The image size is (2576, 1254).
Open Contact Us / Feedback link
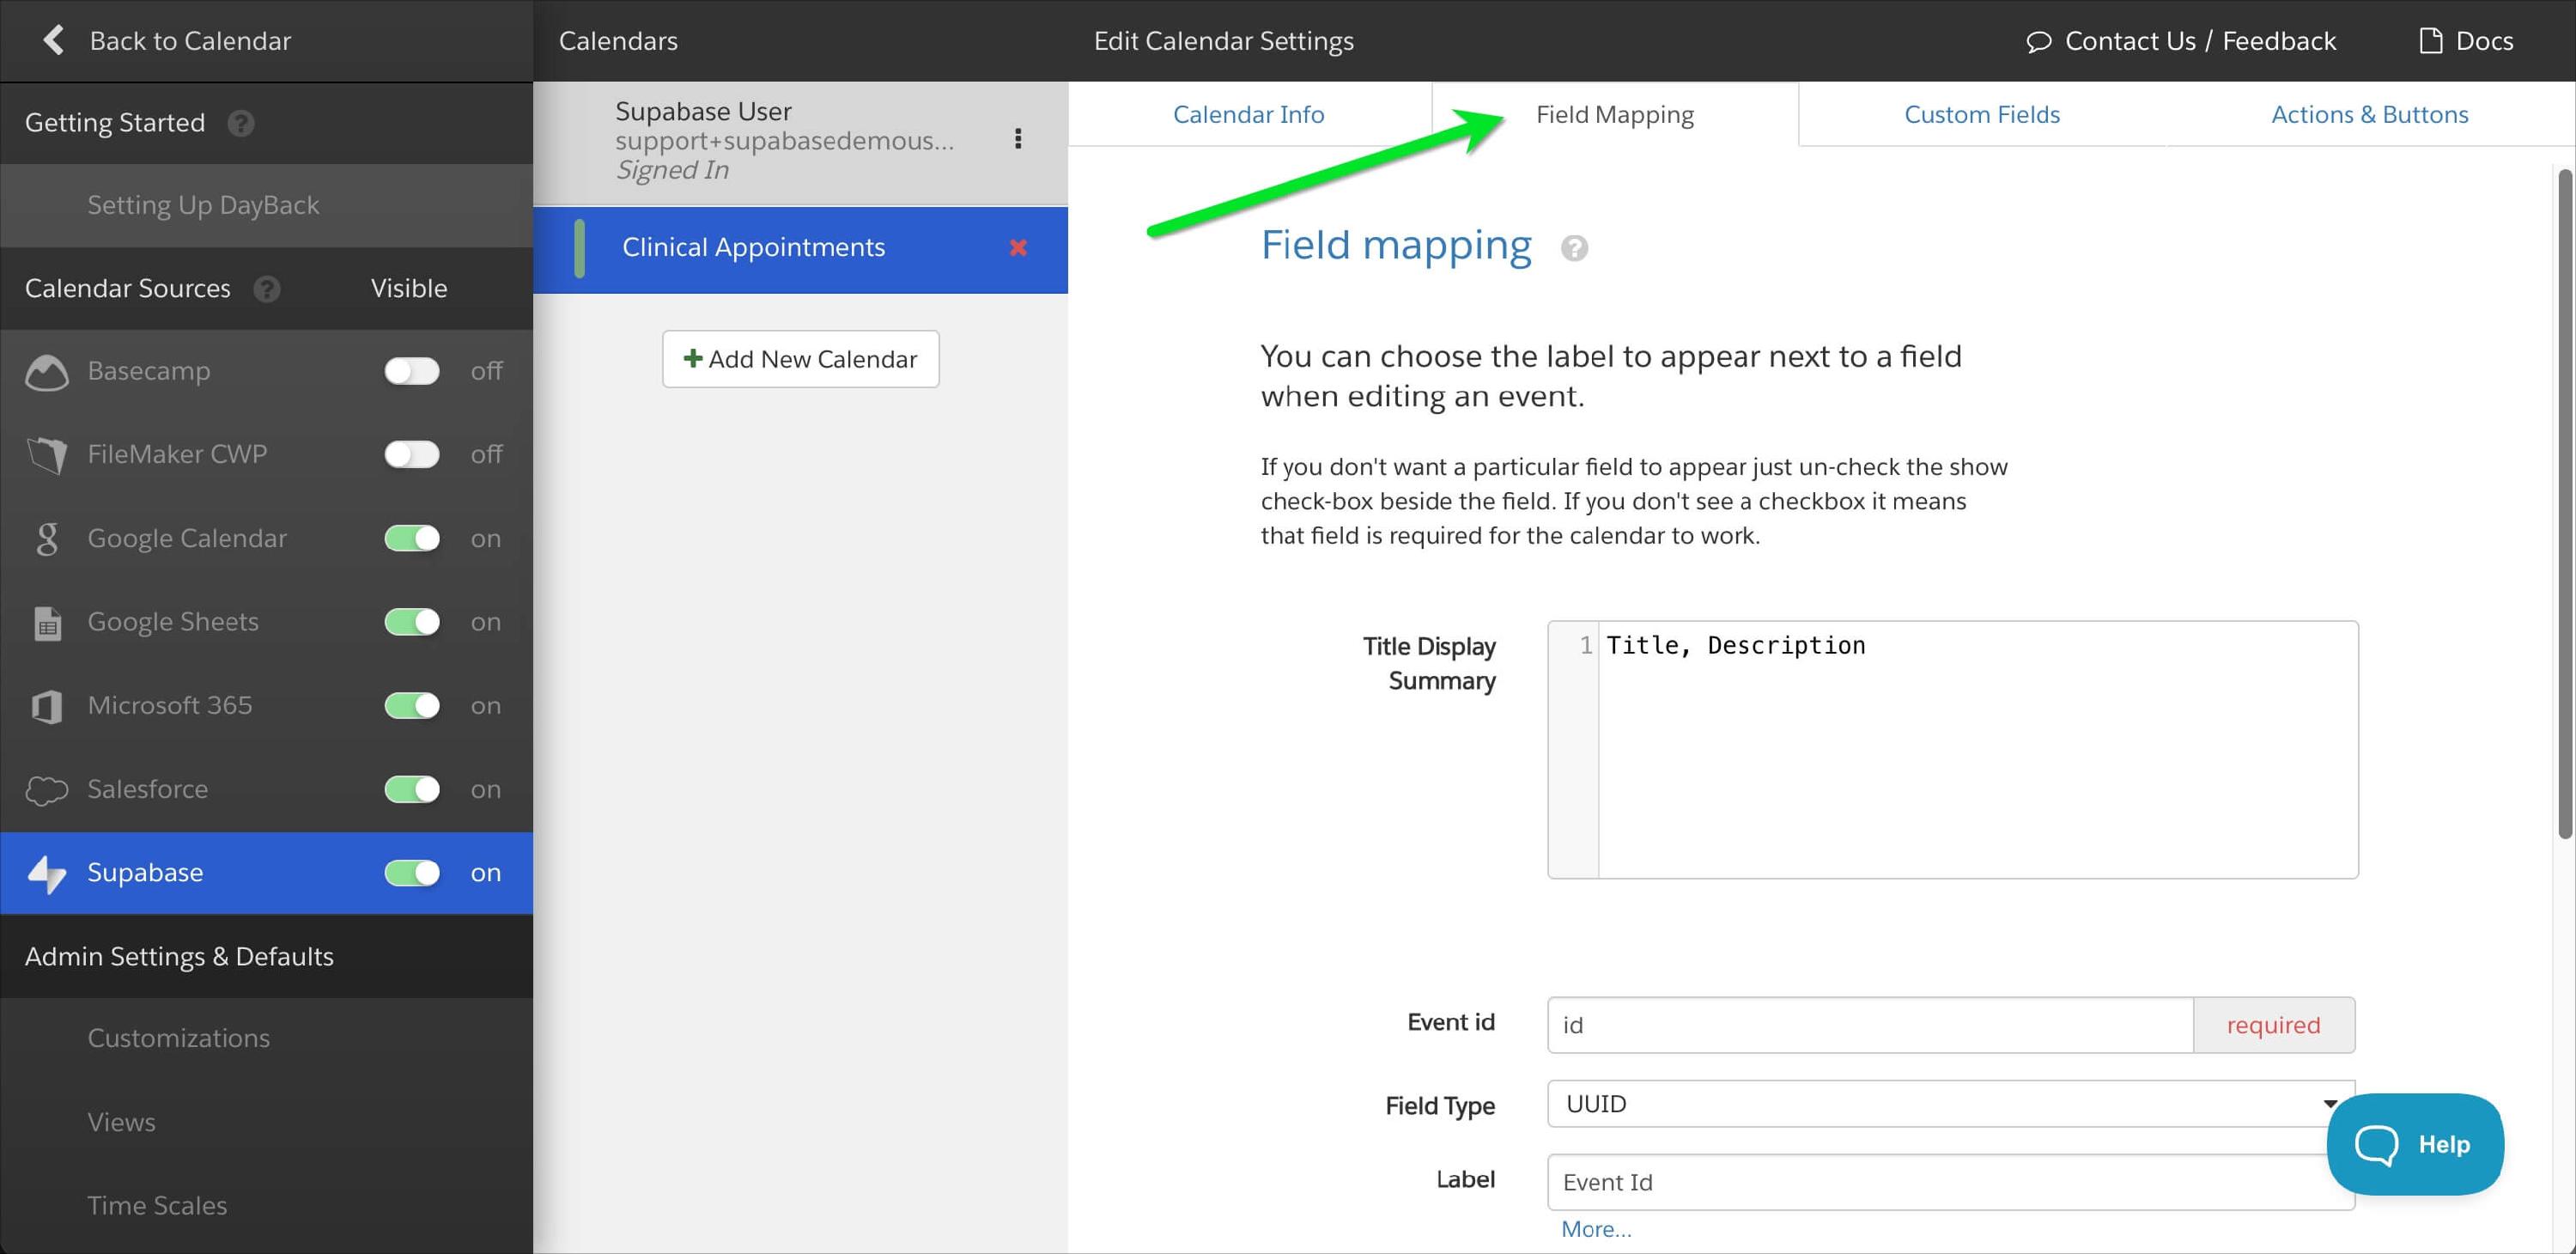point(2200,41)
